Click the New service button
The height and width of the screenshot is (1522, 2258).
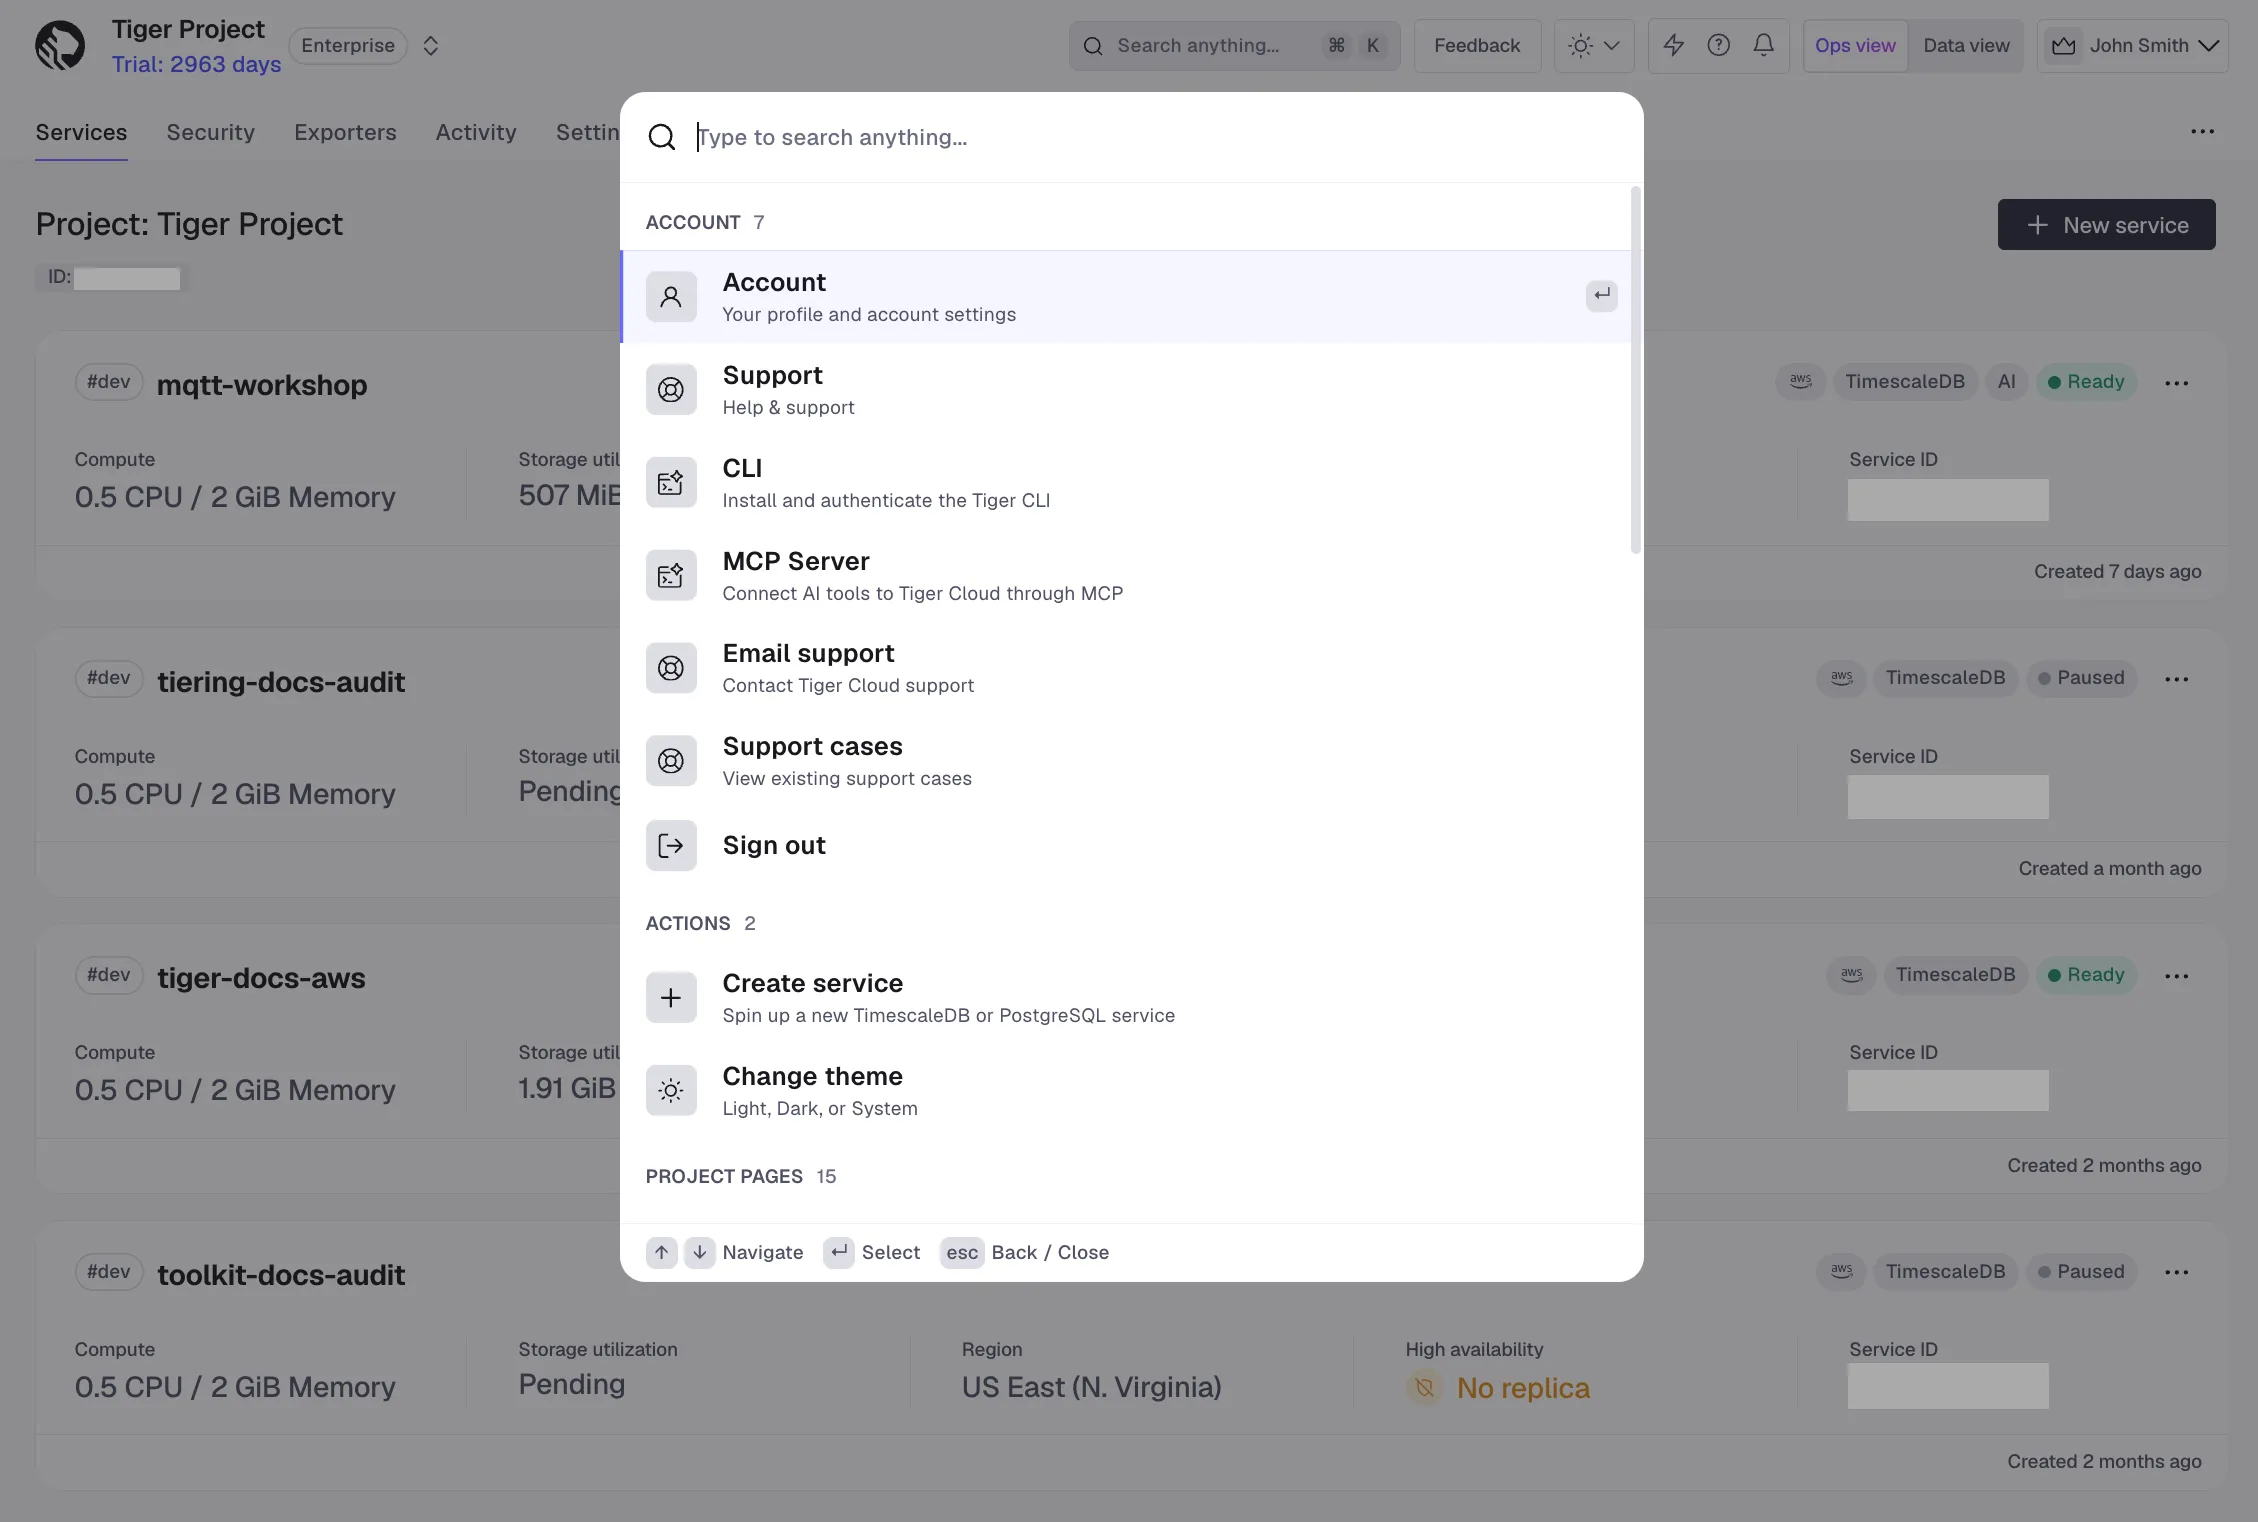(2107, 225)
